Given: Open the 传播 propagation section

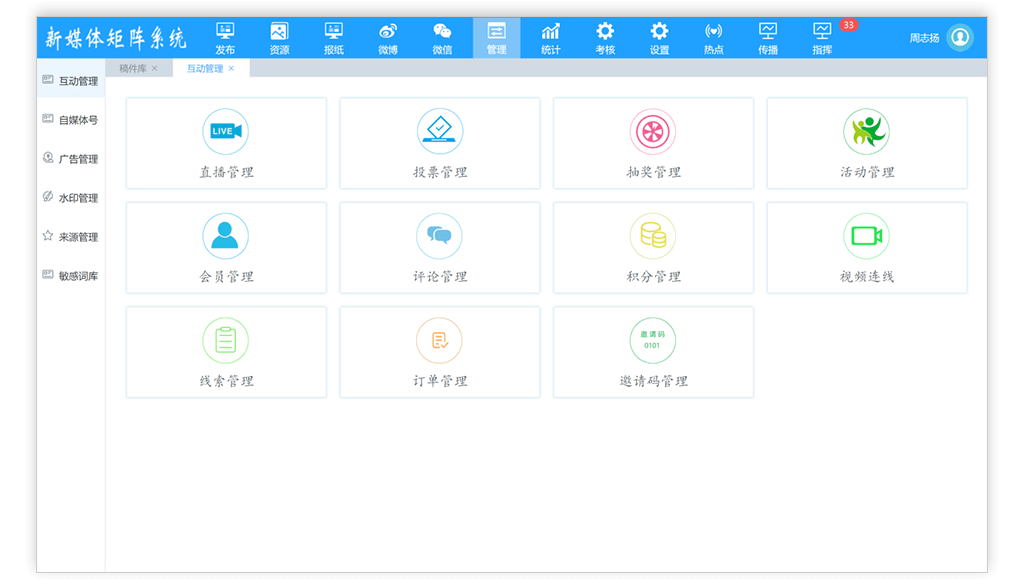Looking at the screenshot, I should click(768, 39).
